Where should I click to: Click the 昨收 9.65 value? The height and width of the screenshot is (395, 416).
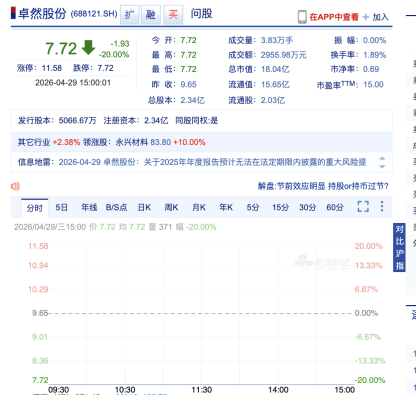pos(189,85)
